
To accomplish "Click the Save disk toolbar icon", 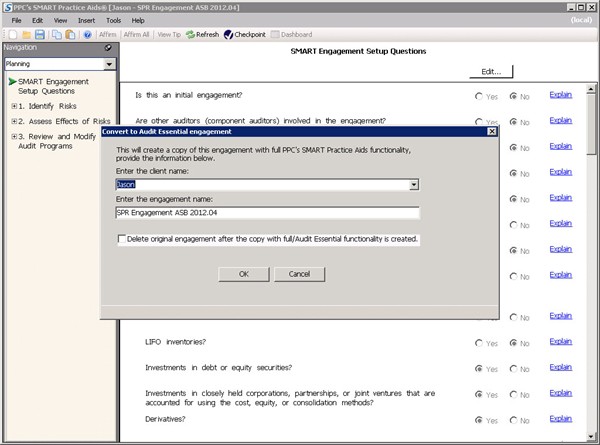I will click(39, 34).
